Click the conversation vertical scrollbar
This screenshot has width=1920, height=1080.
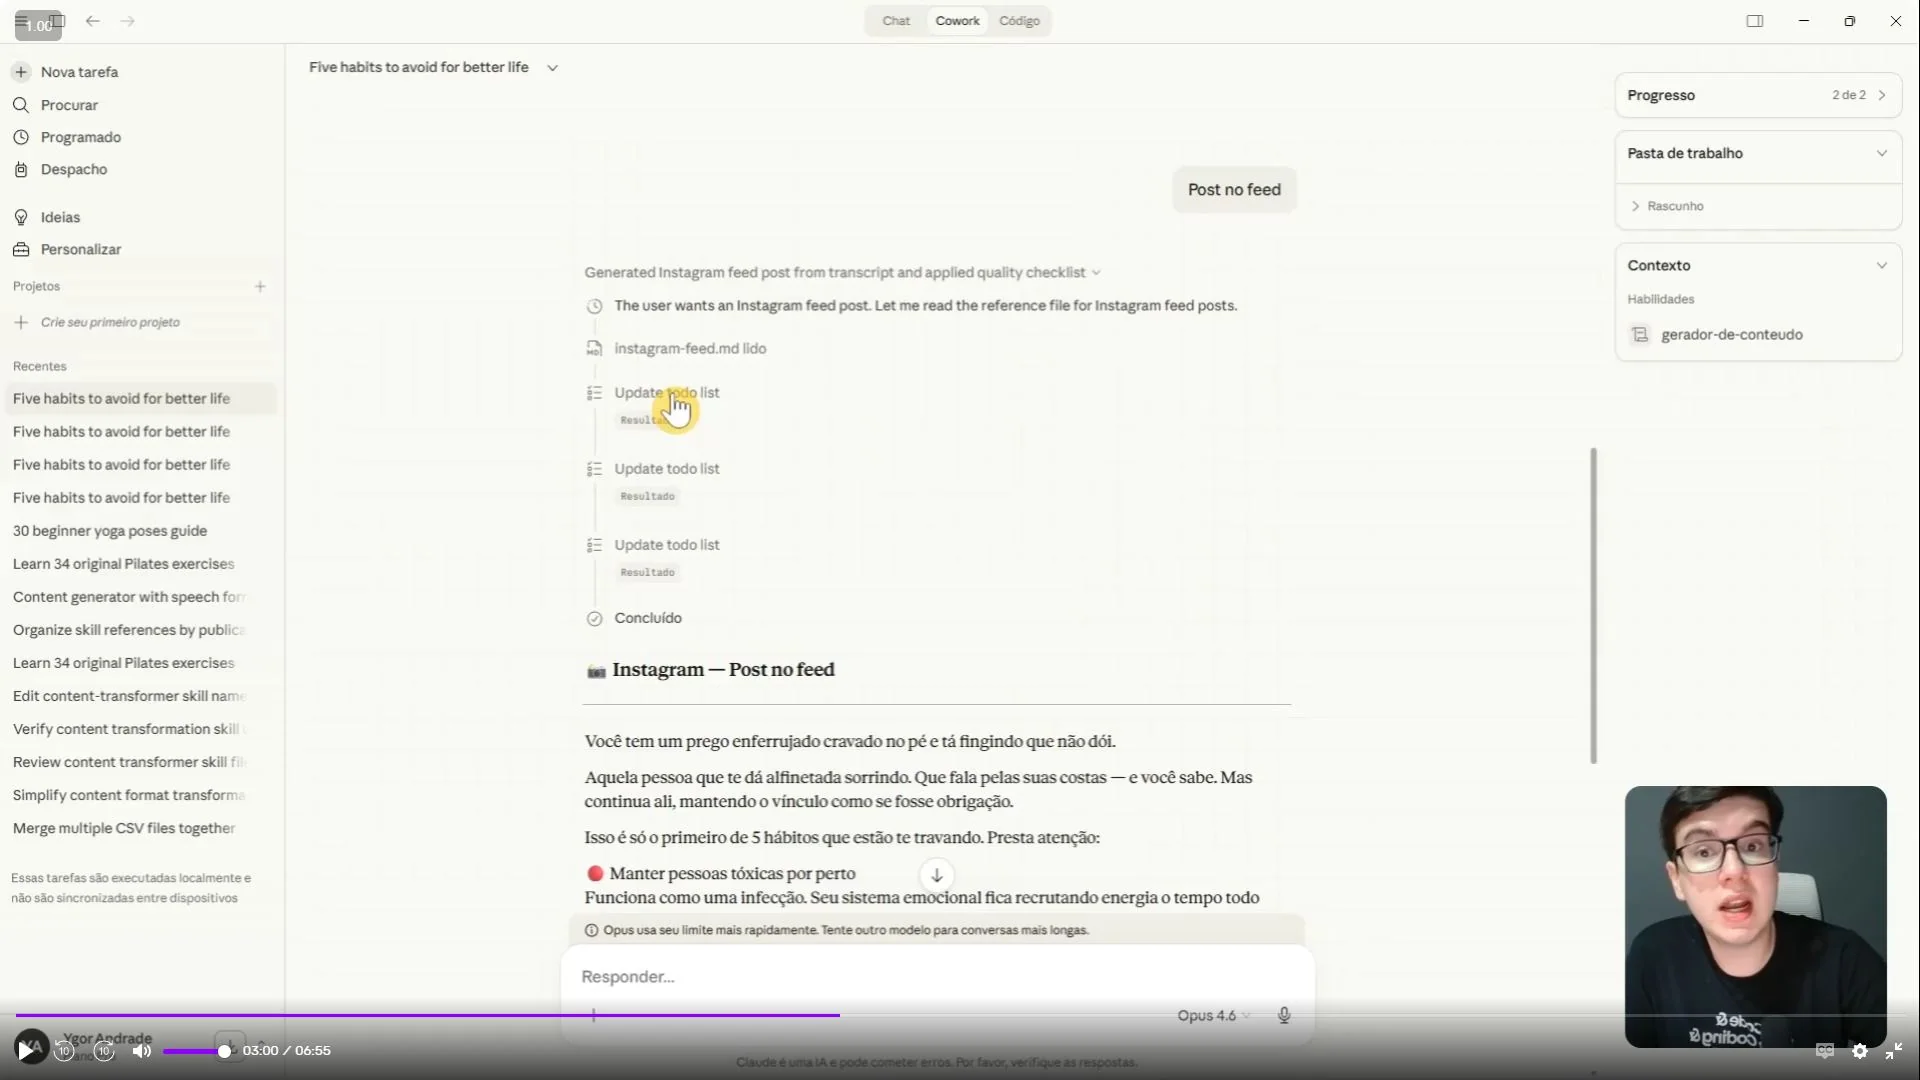coord(1593,606)
